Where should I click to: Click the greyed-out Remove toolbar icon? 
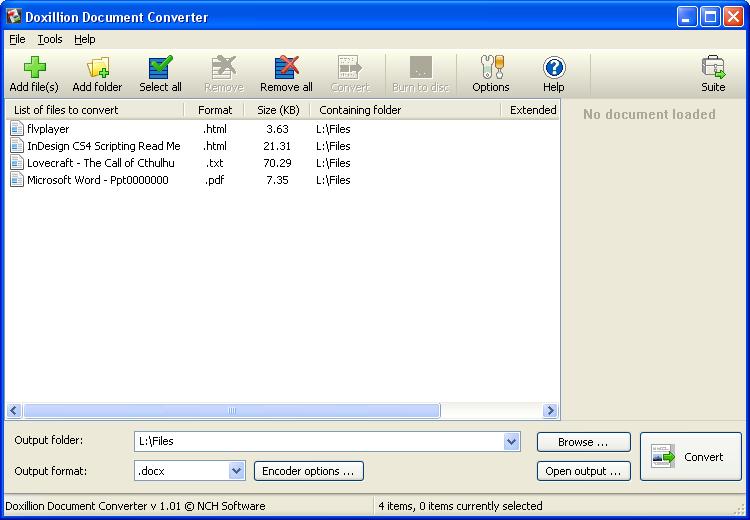pyautogui.click(x=224, y=67)
